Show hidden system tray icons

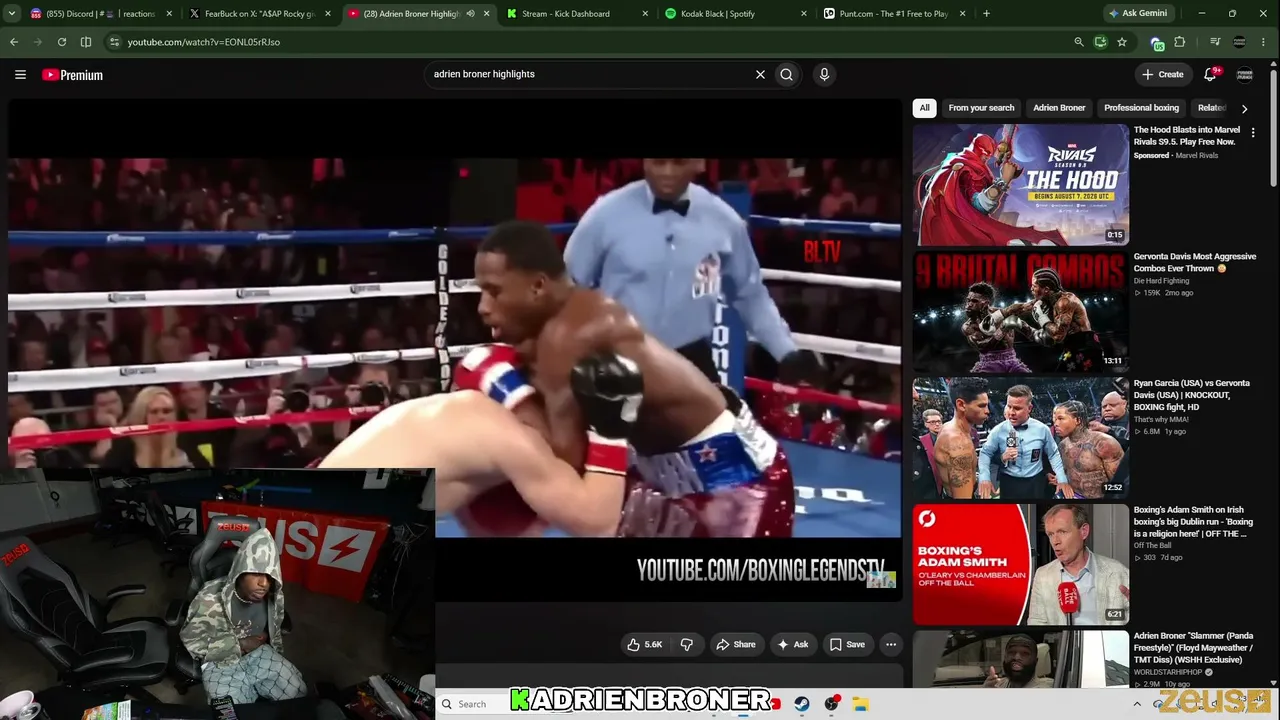[x=1137, y=704]
